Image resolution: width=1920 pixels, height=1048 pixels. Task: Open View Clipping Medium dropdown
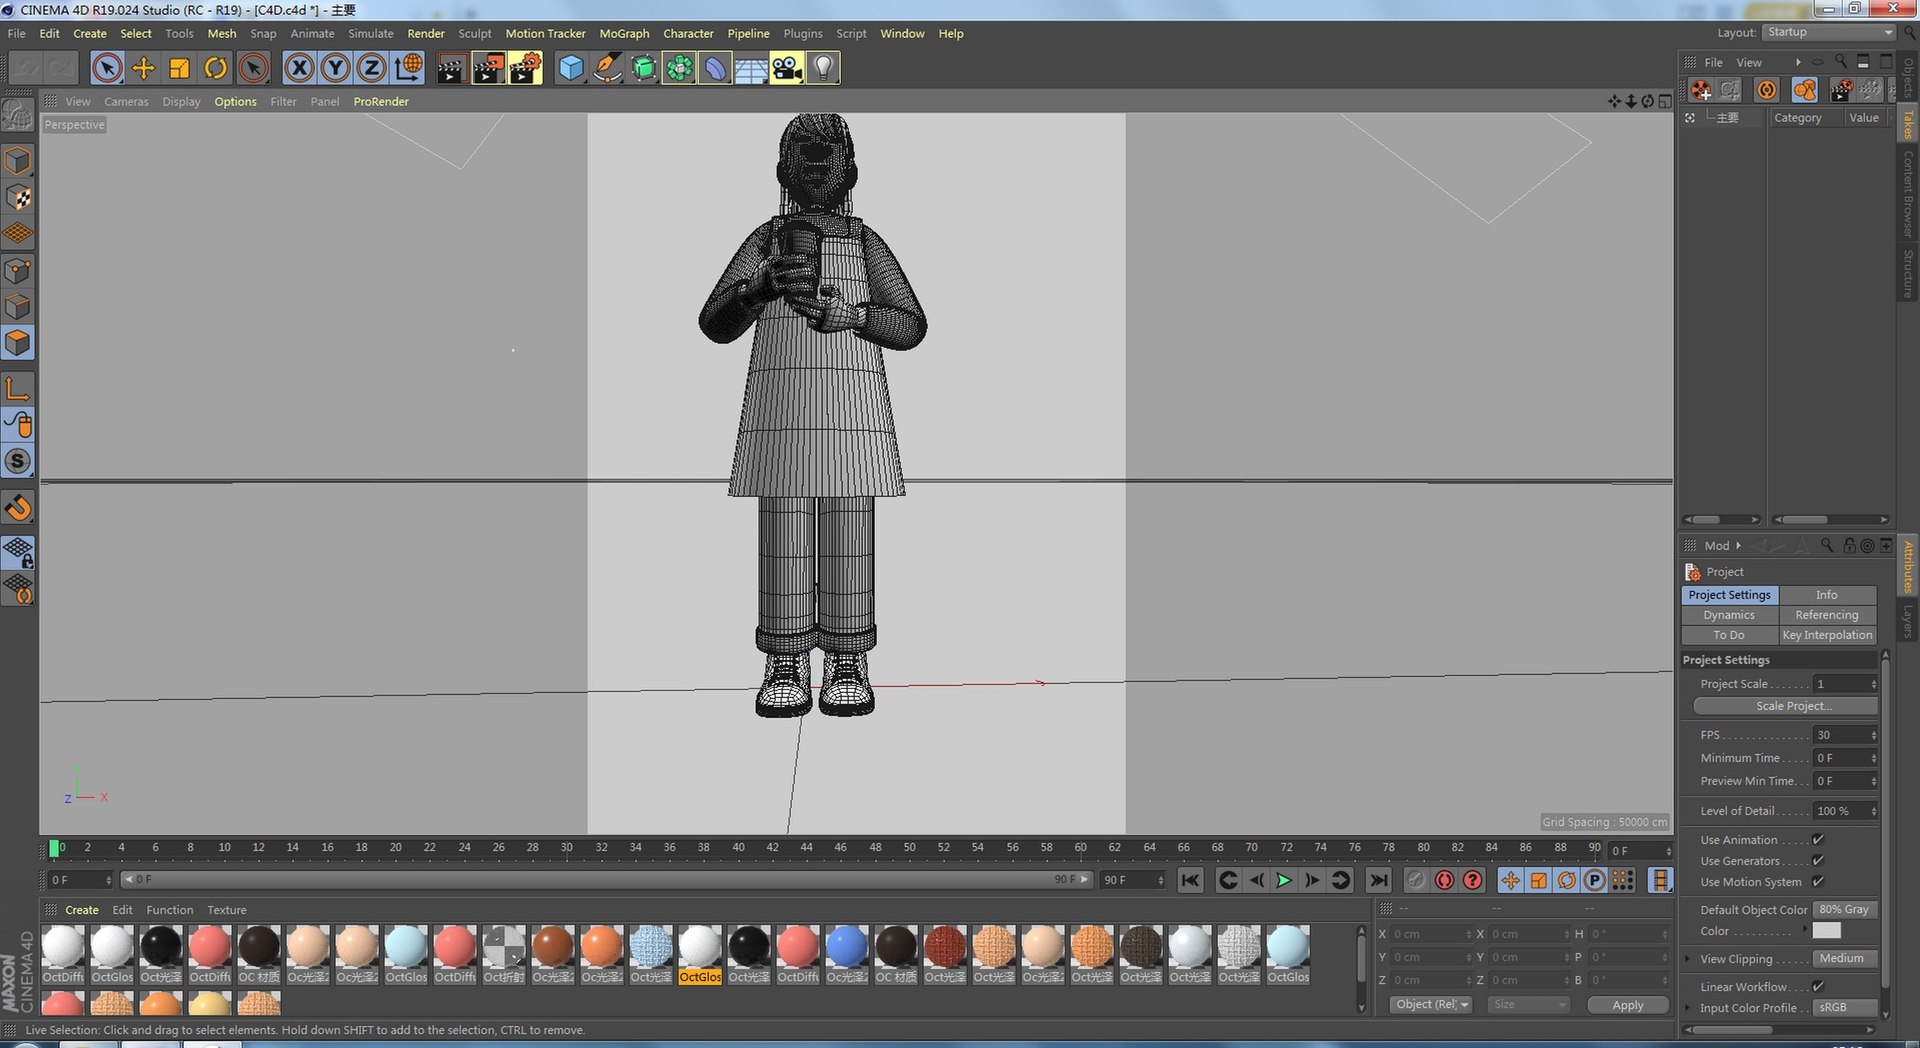[x=1845, y=959]
